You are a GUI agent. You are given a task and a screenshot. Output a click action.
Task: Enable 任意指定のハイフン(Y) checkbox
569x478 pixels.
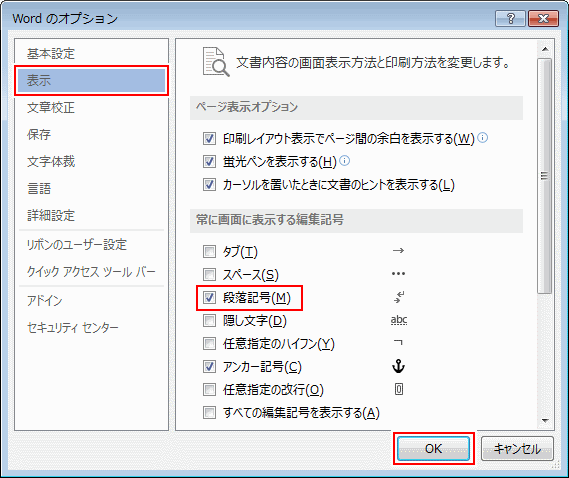pyautogui.click(x=209, y=343)
